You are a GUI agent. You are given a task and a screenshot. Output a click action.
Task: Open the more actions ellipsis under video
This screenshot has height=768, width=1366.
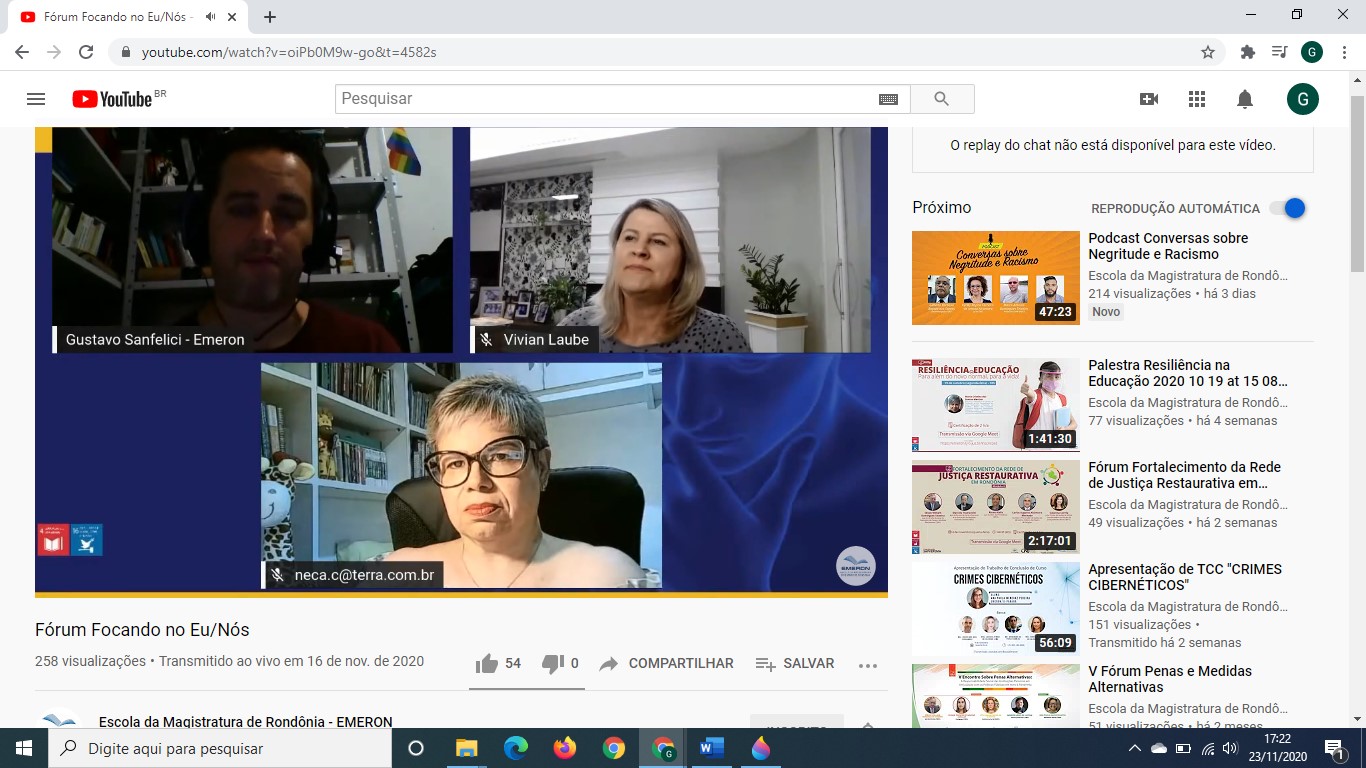coord(867,664)
